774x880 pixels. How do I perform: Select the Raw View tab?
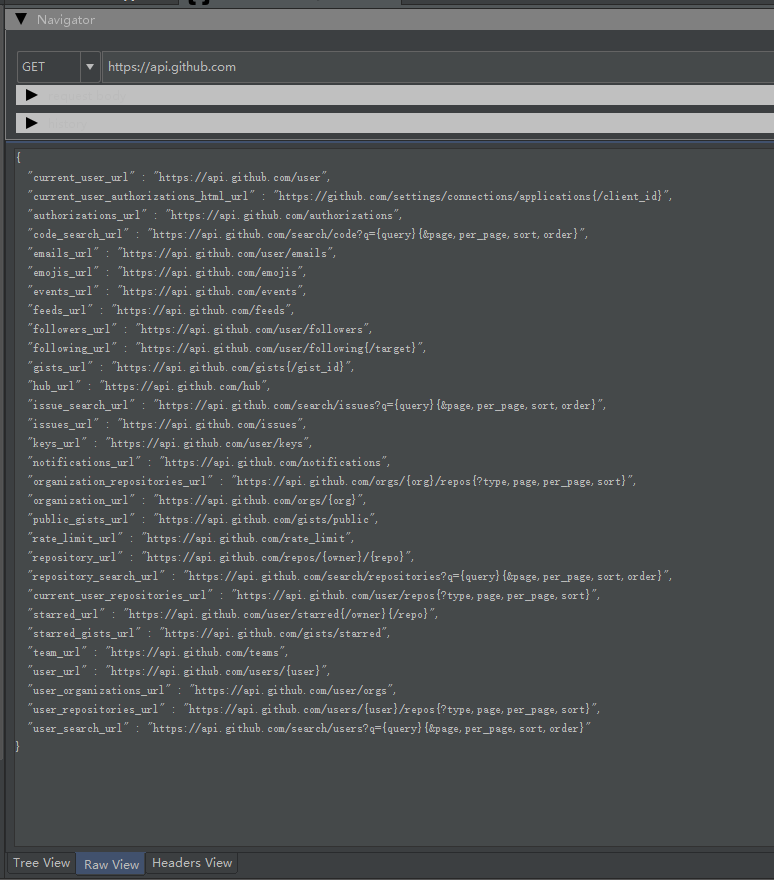coord(111,864)
